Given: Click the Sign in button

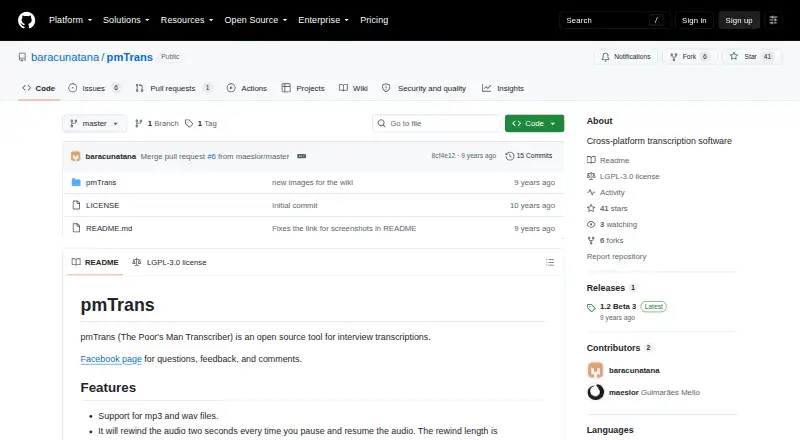Looking at the screenshot, I should coord(694,20).
